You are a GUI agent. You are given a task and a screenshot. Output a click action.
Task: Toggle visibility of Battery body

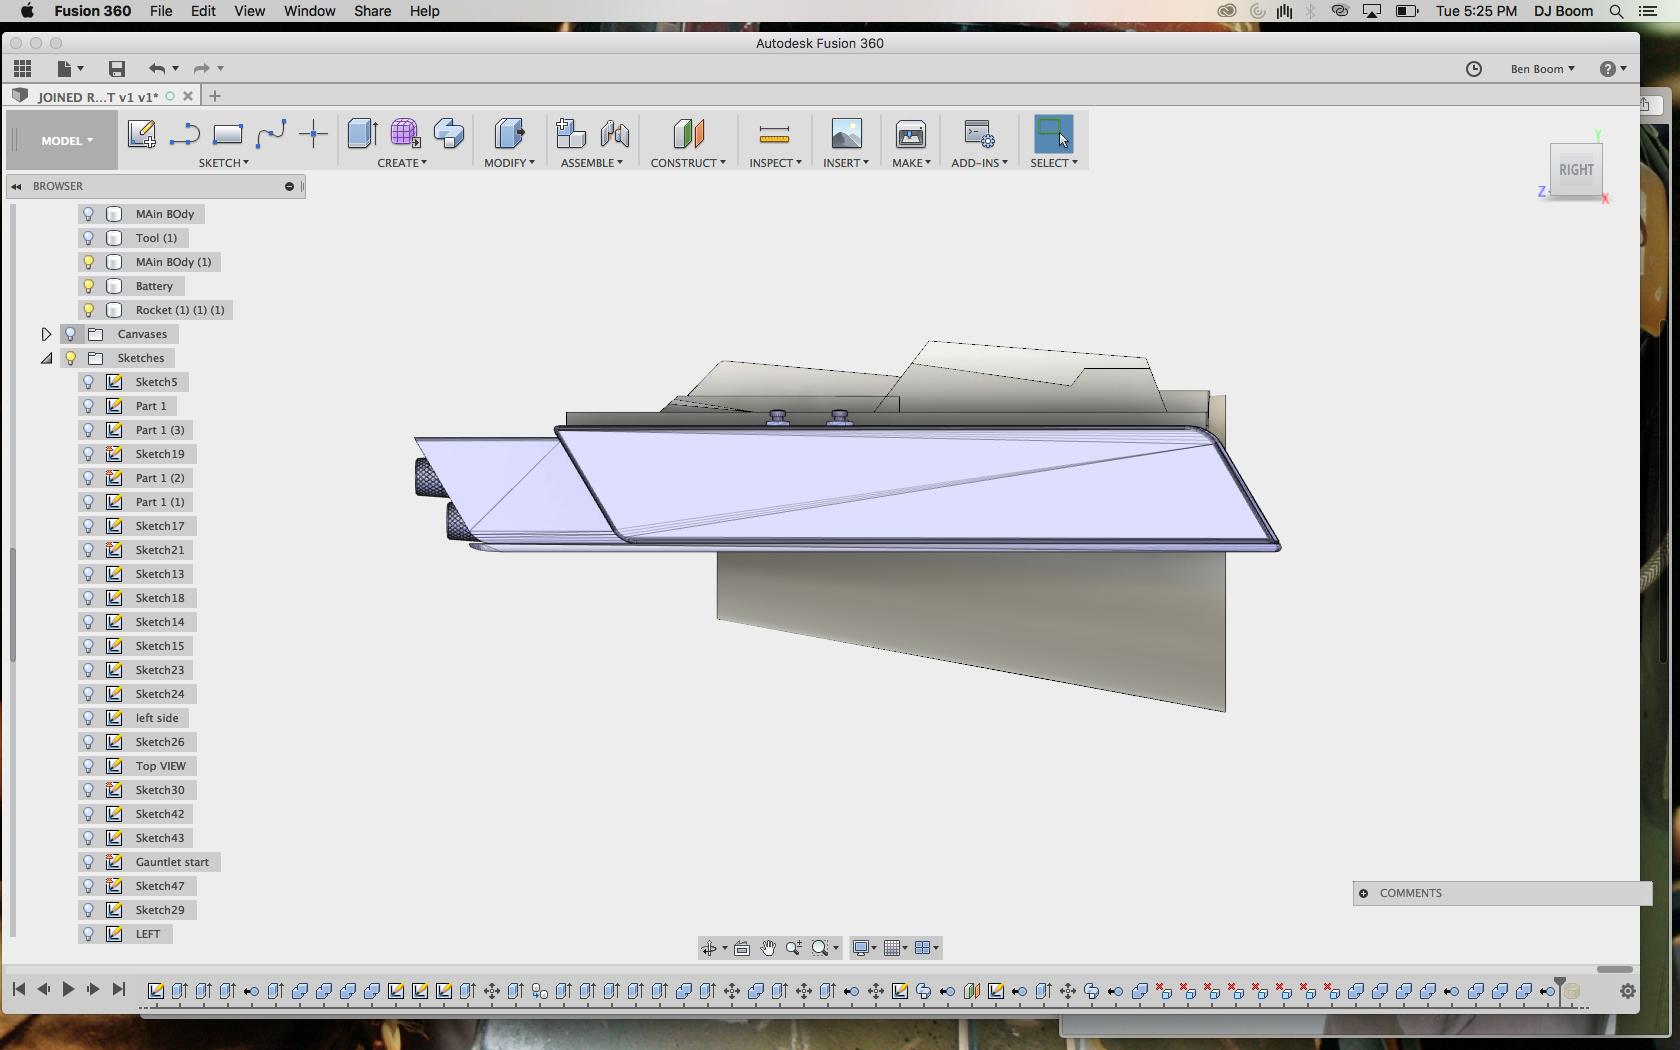(88, 286)
